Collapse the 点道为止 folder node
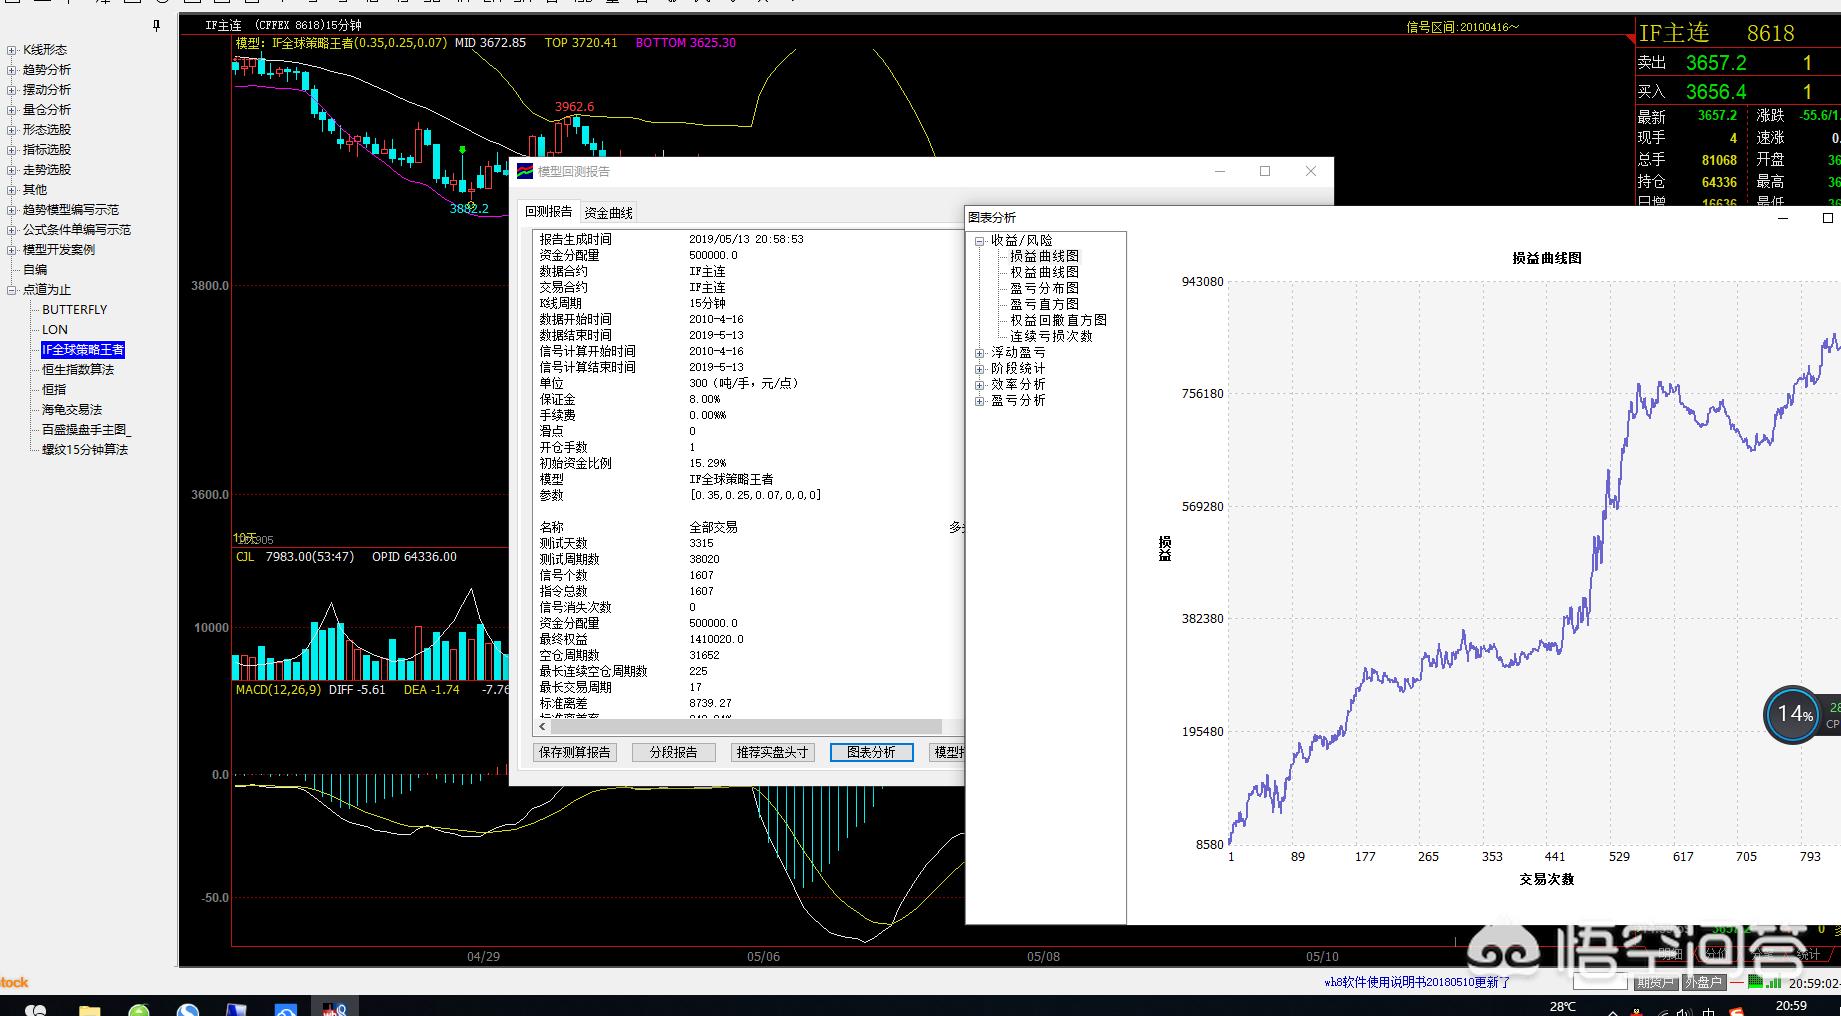 coord(11,290)
